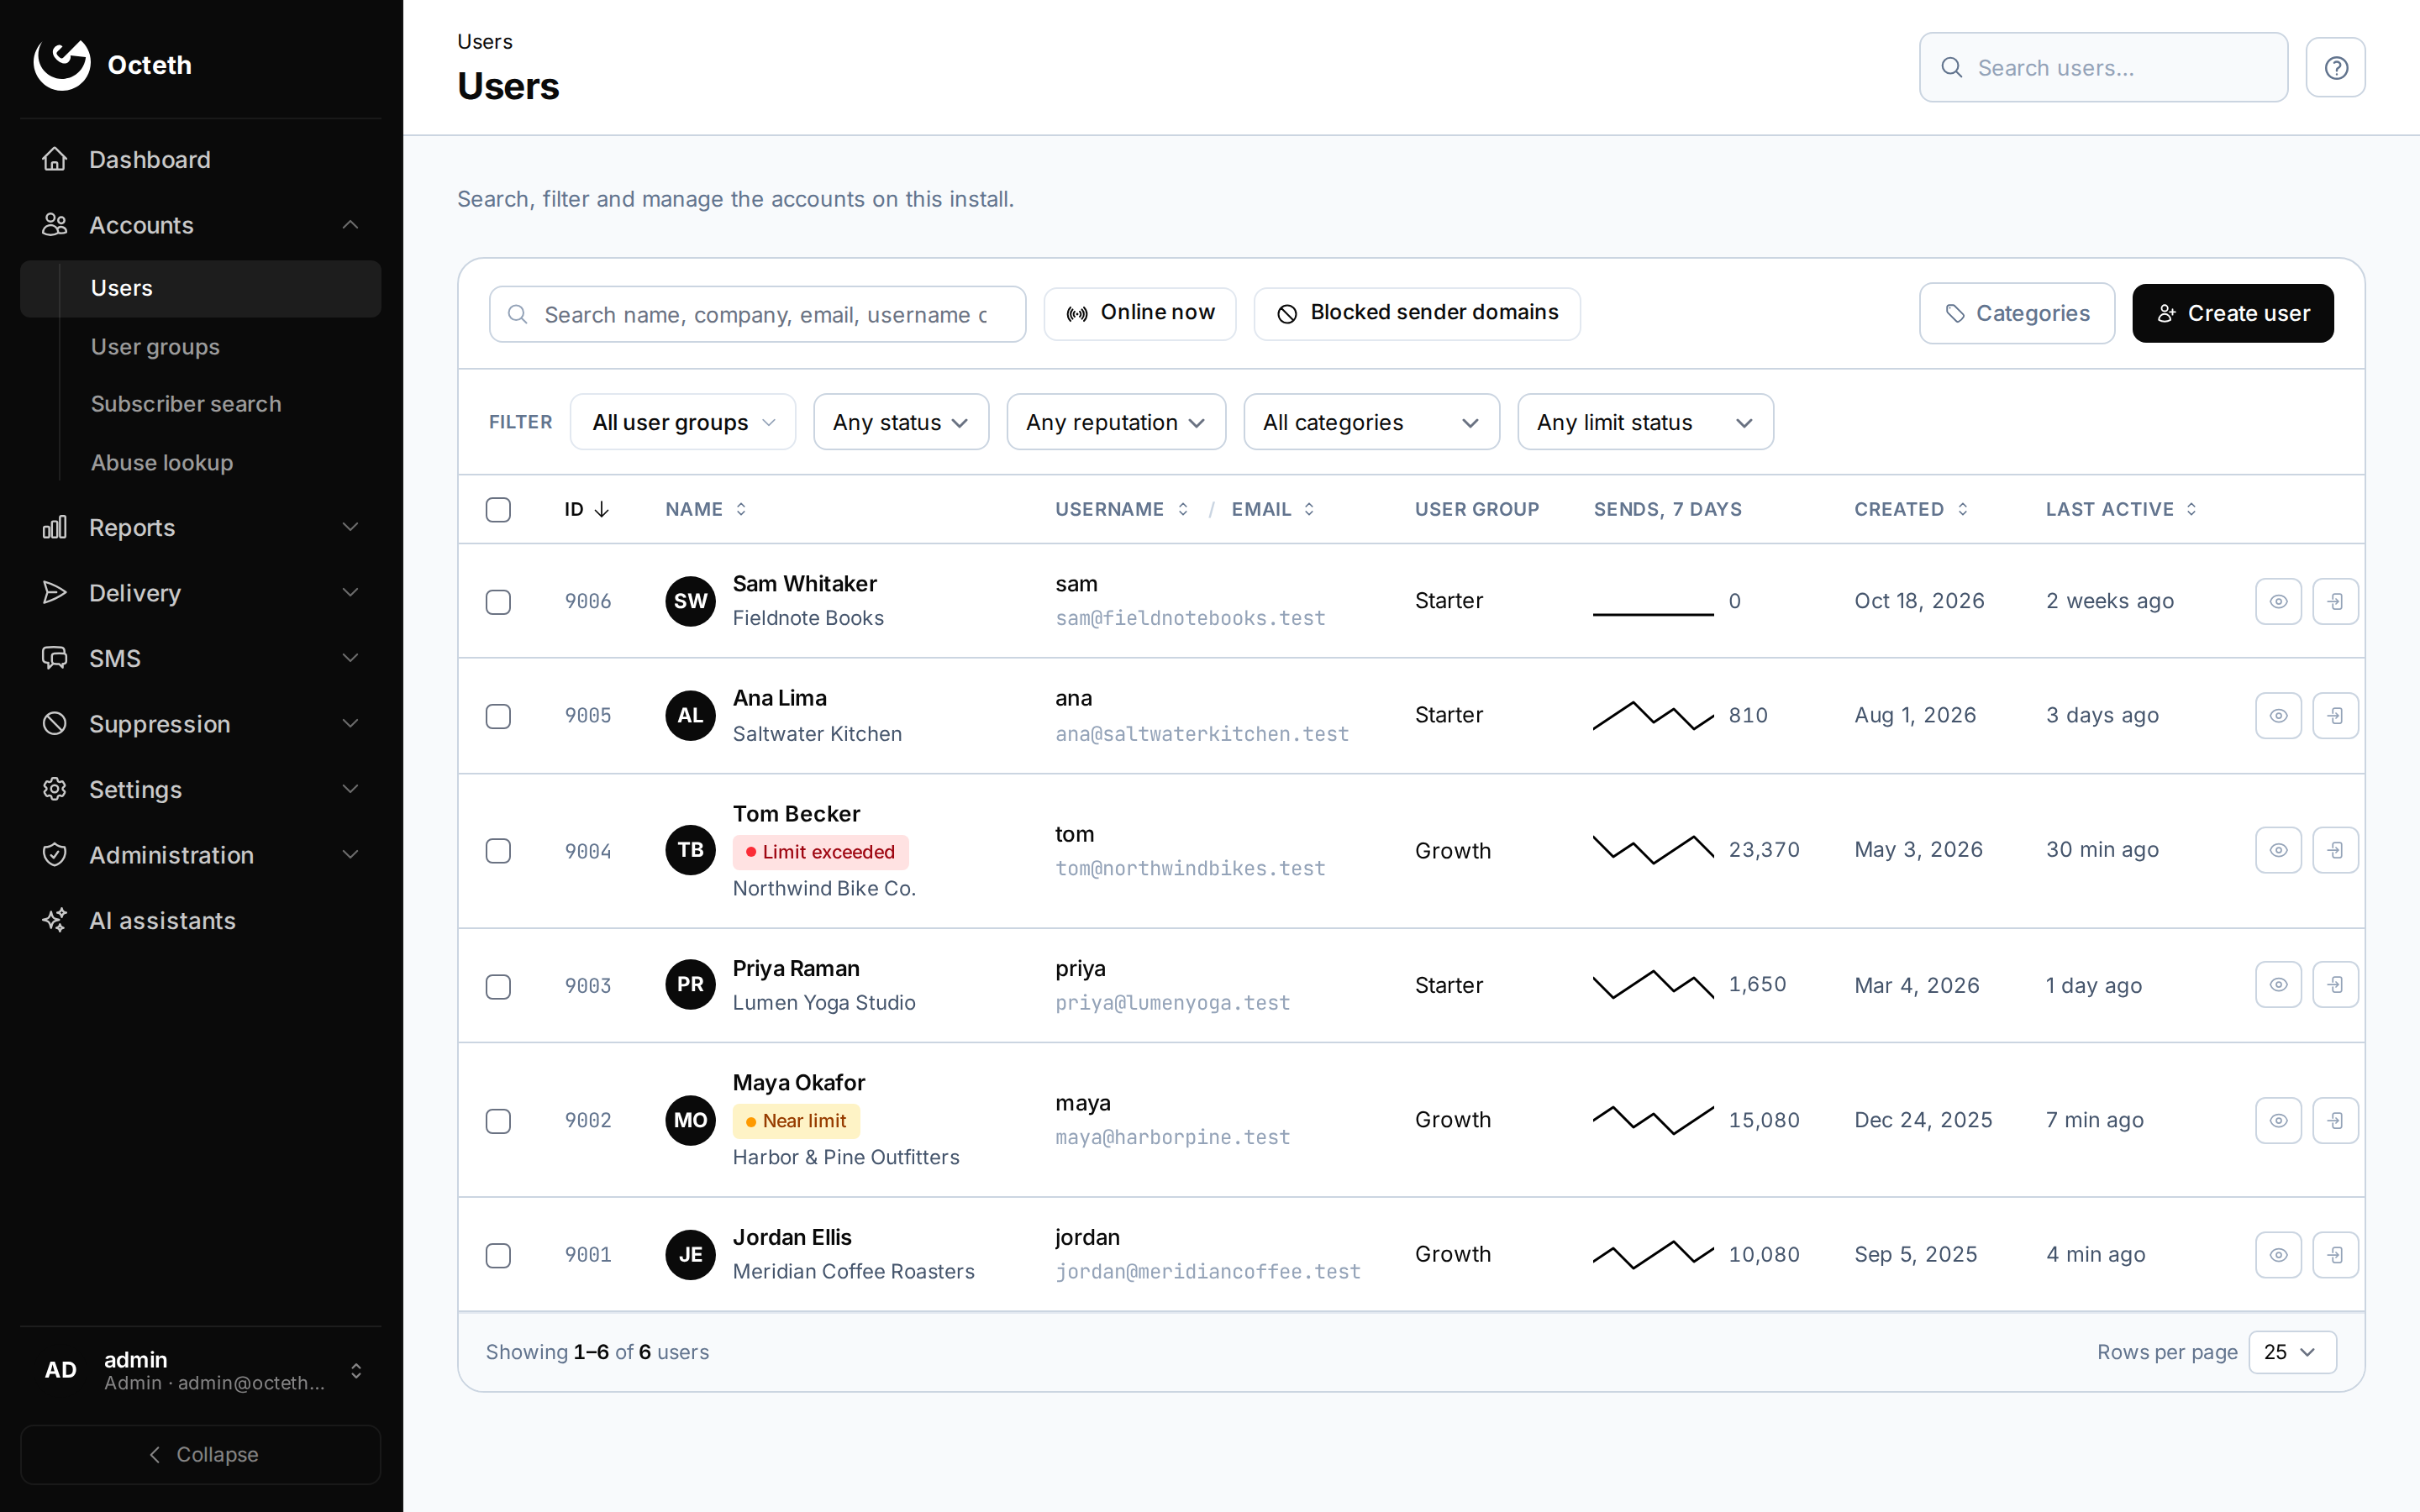
Task: Select the checkbox for user 9003
Action: [498, 986]
